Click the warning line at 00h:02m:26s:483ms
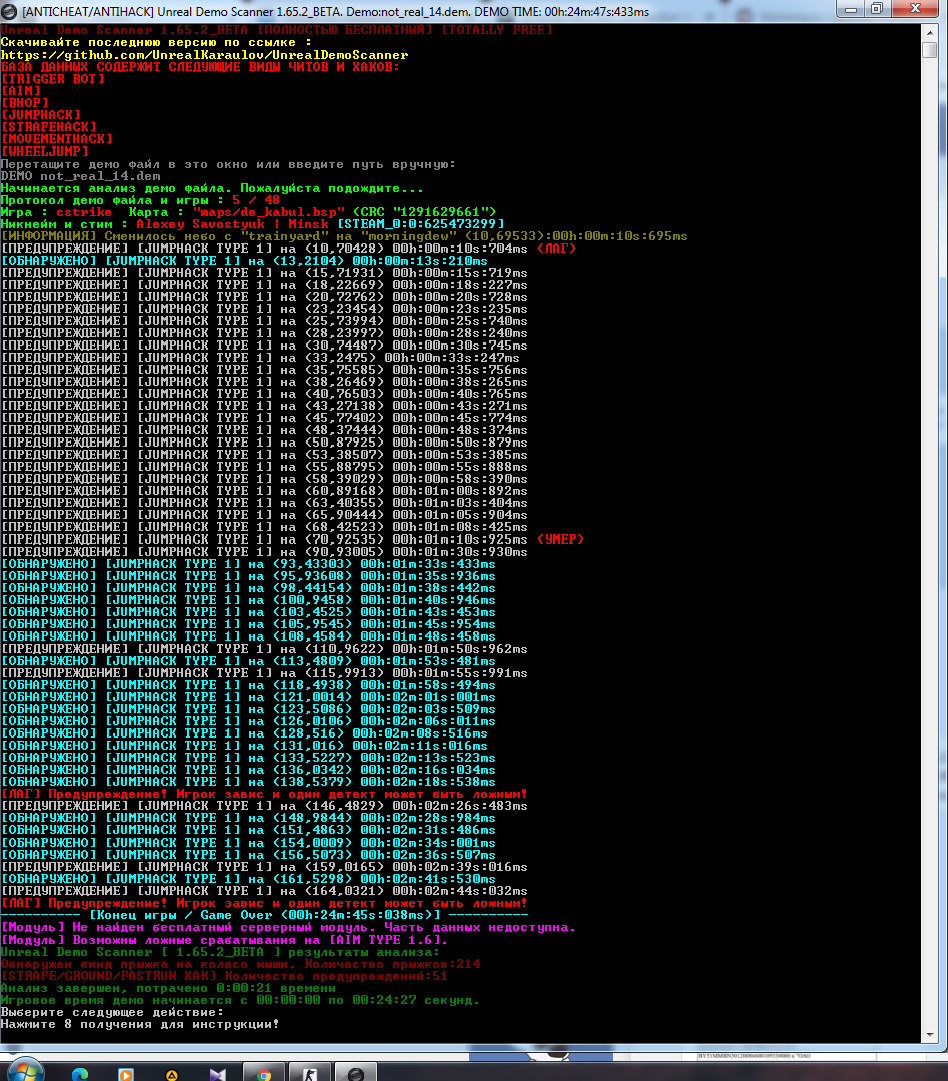Viewport: 948px width, 1081px height. pos(264,806)
